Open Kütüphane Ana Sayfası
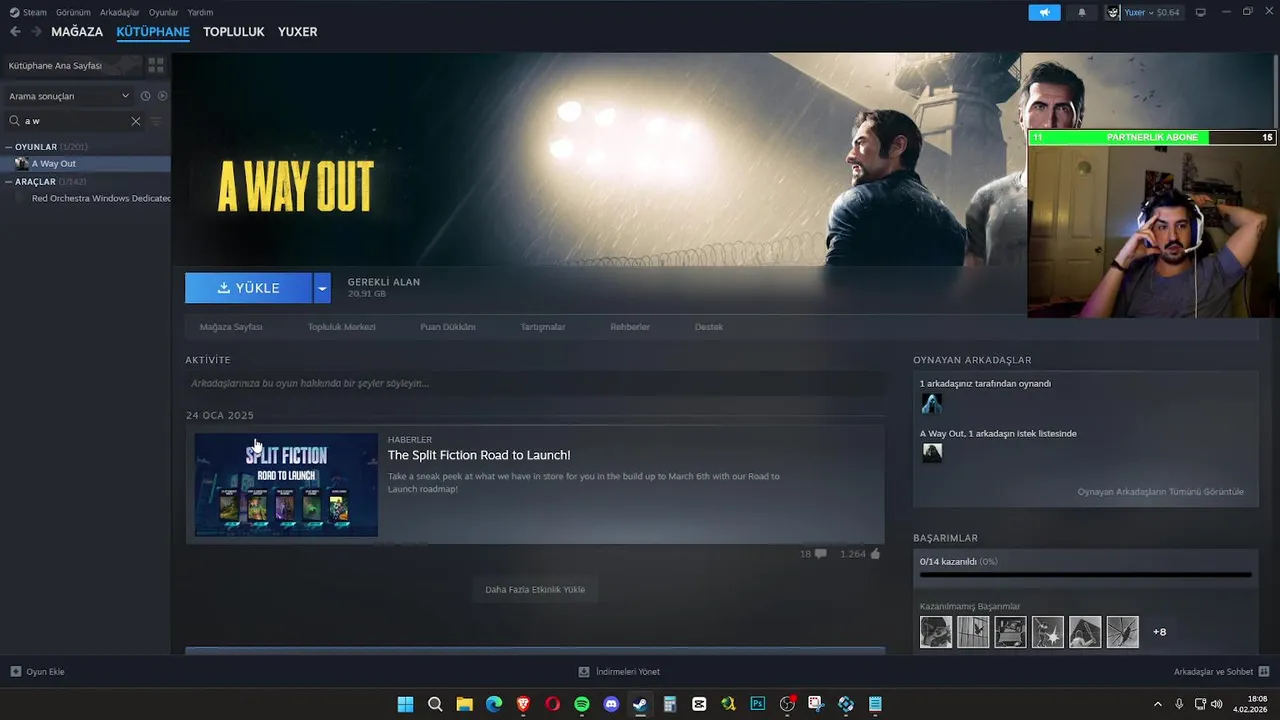 pyautogui.click(x=71, y=65)
